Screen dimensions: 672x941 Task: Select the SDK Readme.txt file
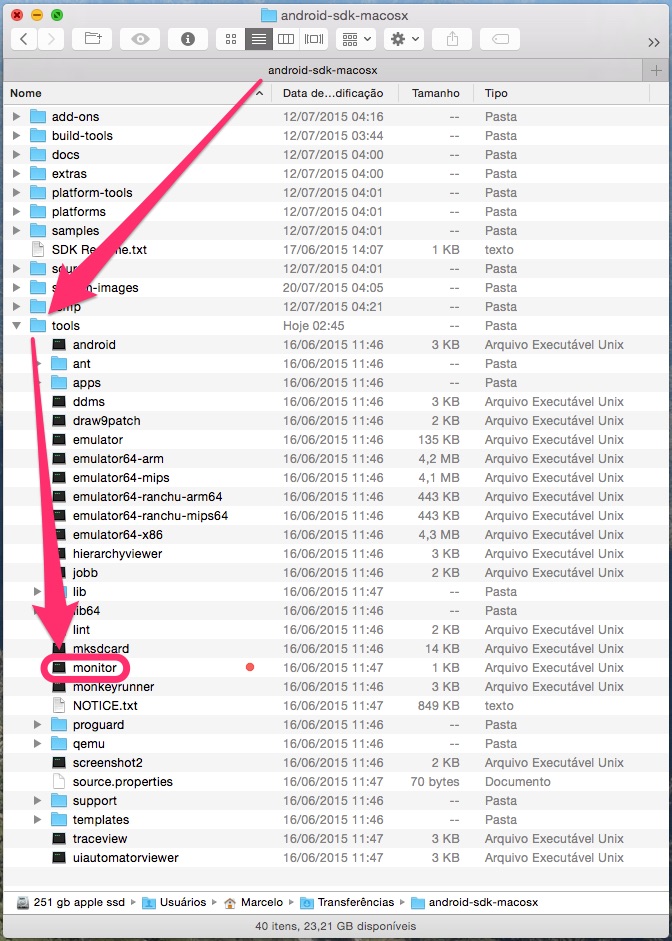pos(99,249)
